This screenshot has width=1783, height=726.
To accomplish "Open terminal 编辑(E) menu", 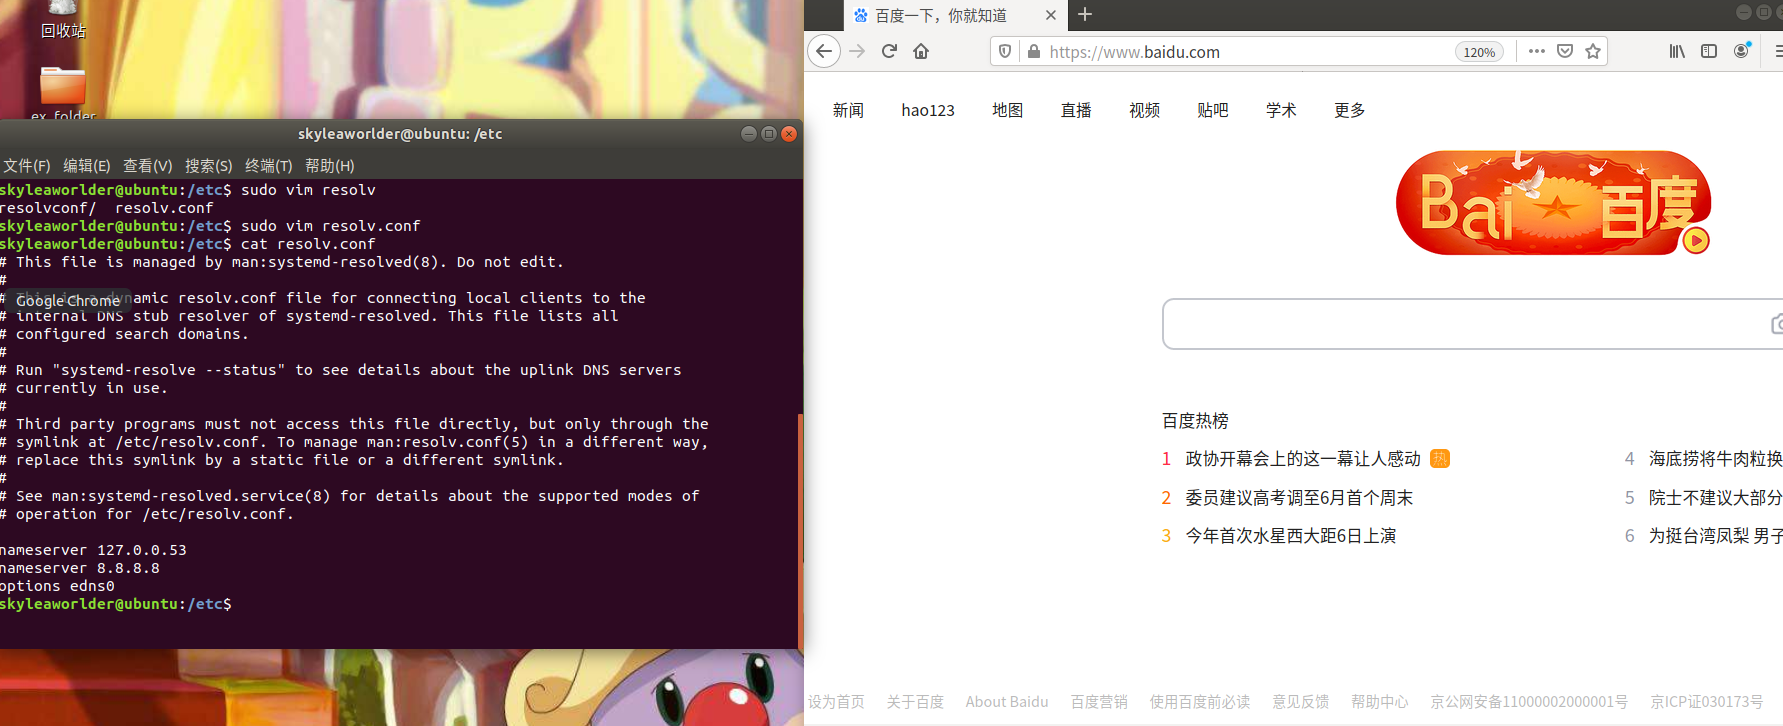I will coord(87,166).
